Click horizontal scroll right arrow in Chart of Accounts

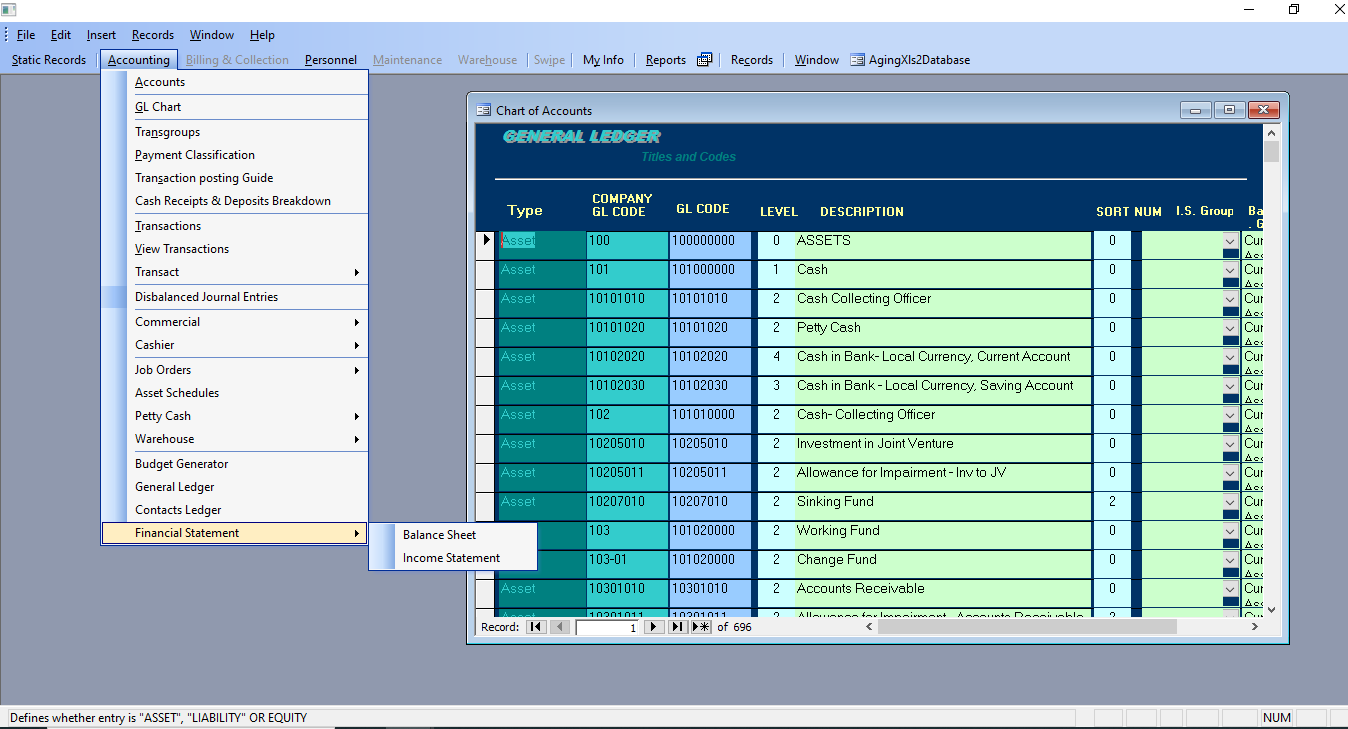(1256, 627)
